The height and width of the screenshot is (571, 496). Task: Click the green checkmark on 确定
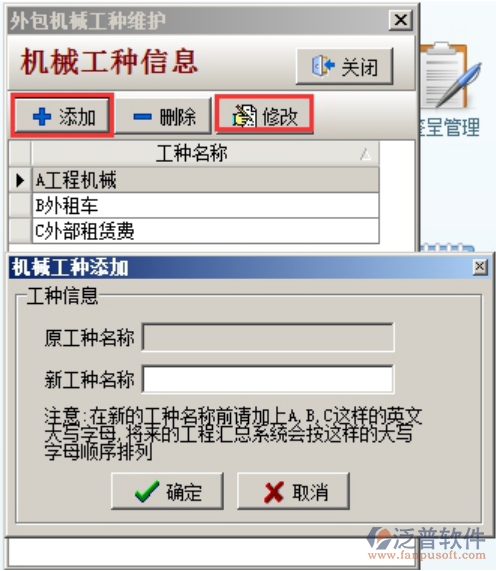pos(147,491)
